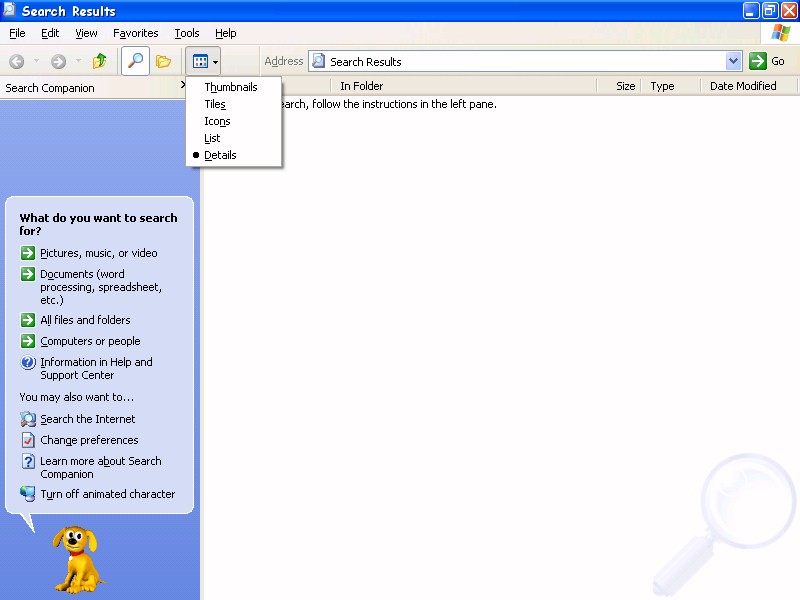Image resolution: width=800 pixels, height=600 pixels.
Task: Click the Search the Internet globe icon
Action: (28, 419)
